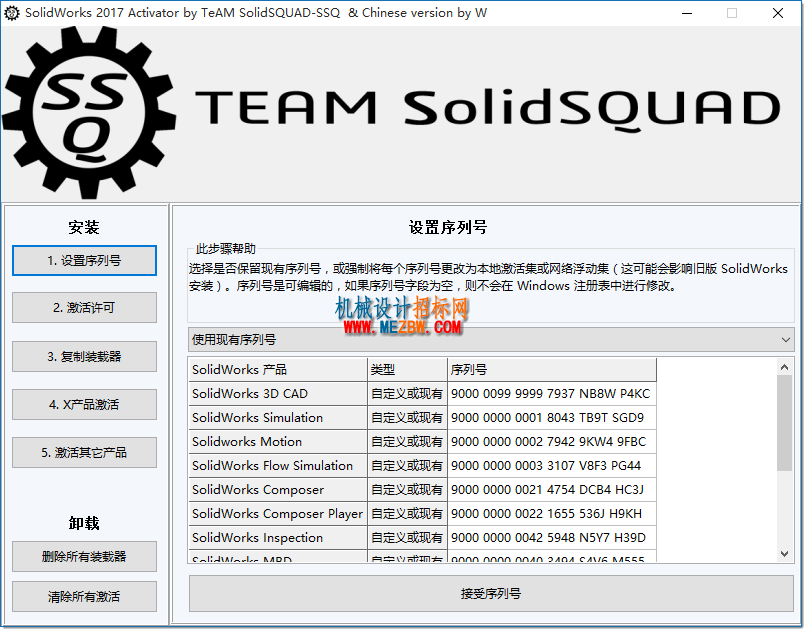Edit serial '9000 0000 0003 3107 V8F3 PG44'
The image size is (807, 632).
(x=552, y=466)
